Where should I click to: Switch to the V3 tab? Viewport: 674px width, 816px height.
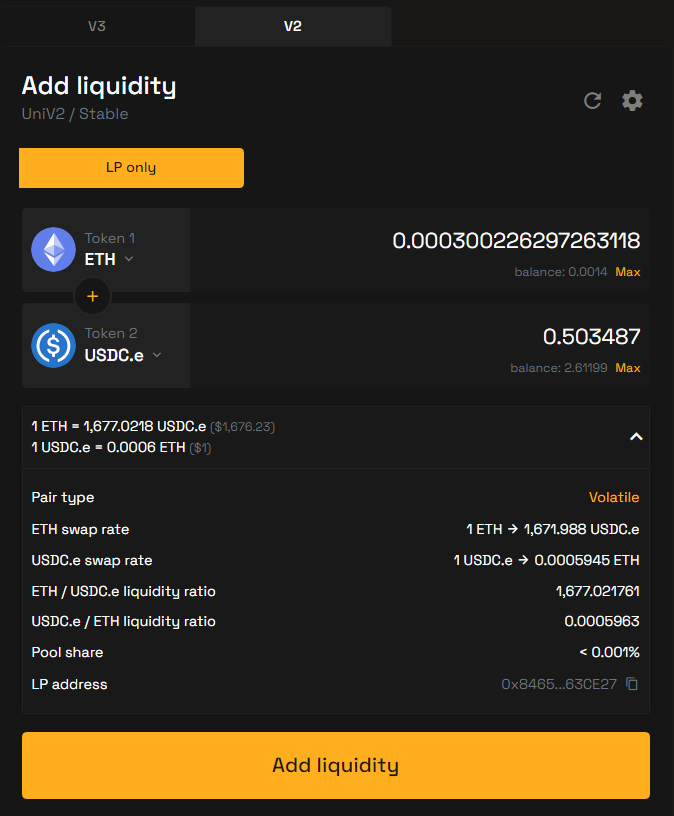click(97, 26)
